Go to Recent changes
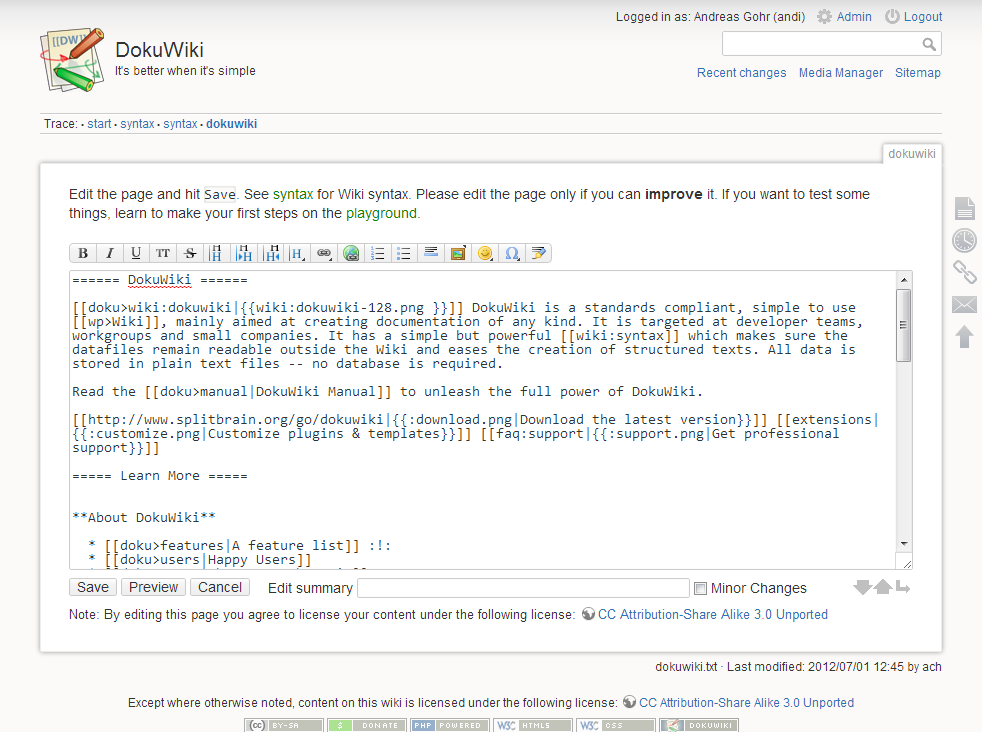This screenshot has width=982, height=732. coord(741,73)
